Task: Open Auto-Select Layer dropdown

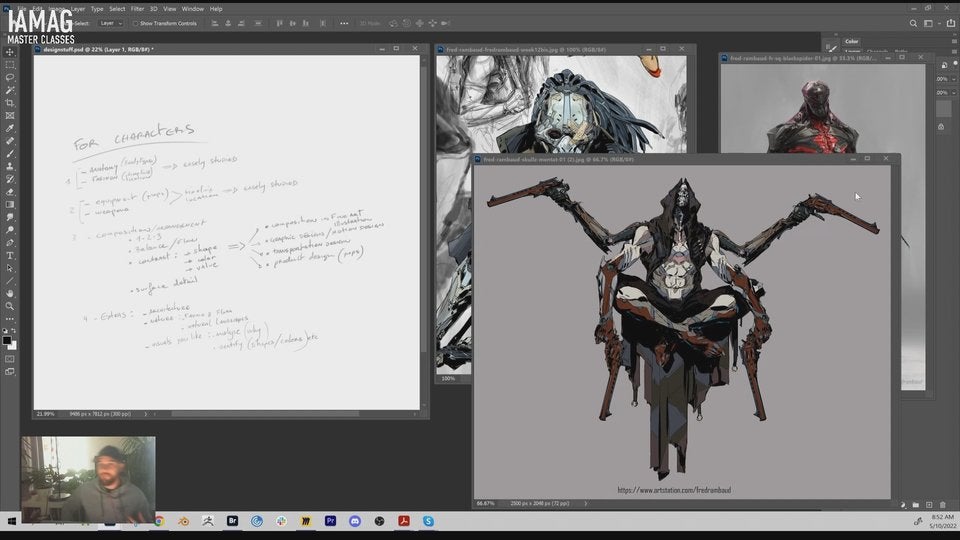Action: [x=111, y=23]
